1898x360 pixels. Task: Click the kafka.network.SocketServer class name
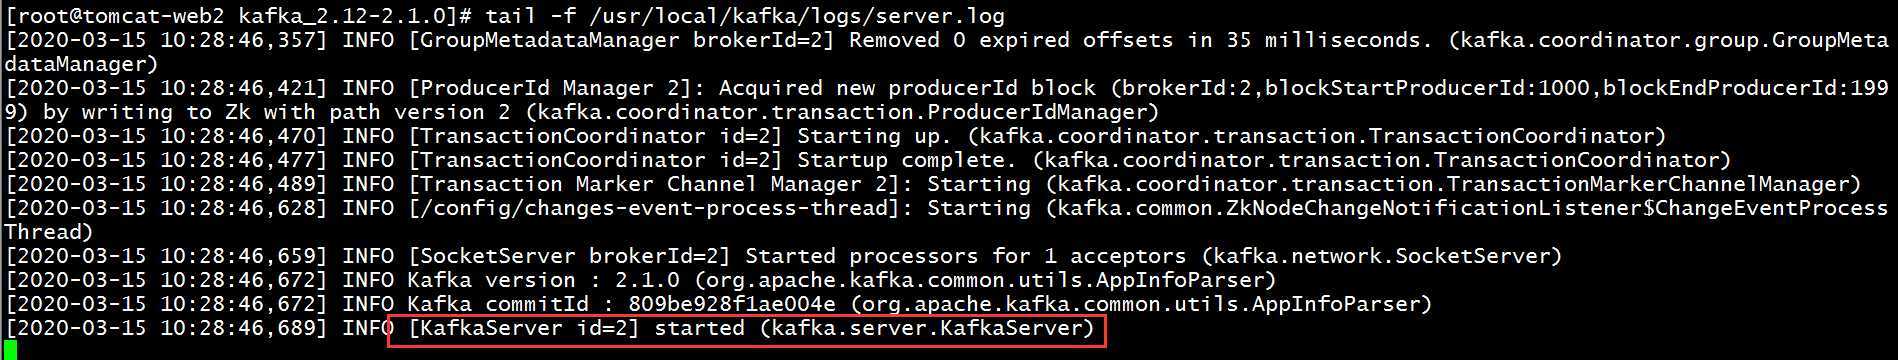1380,257
